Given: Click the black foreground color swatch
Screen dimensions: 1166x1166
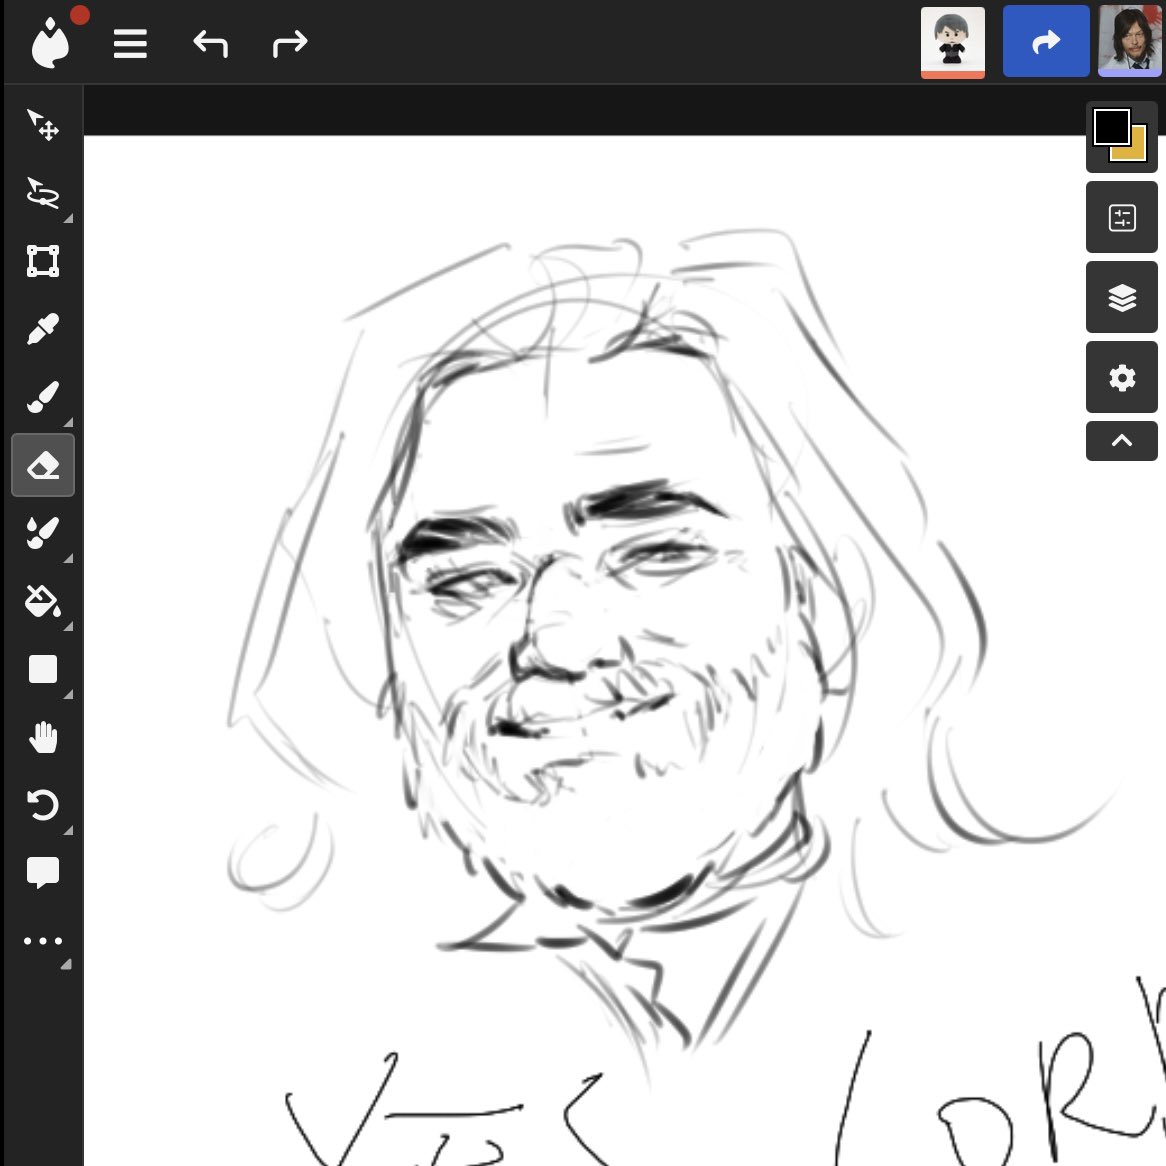Looking at the screenshot, I should tap(1111, 124).
